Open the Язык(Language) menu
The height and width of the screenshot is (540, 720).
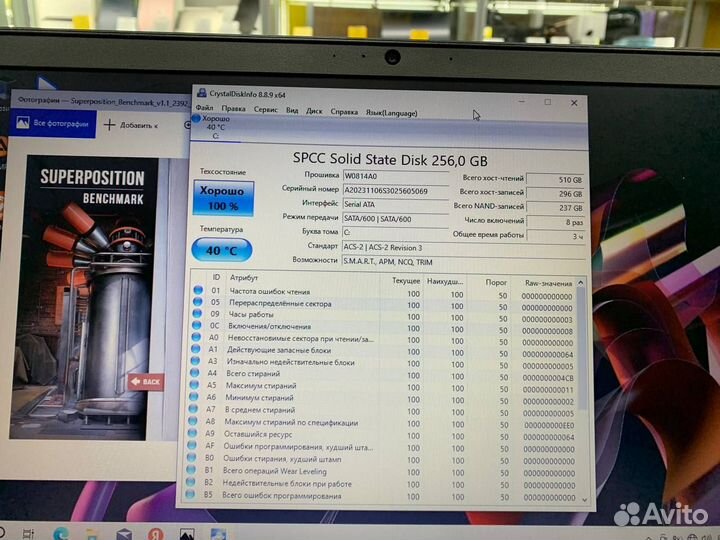[392, 110]
